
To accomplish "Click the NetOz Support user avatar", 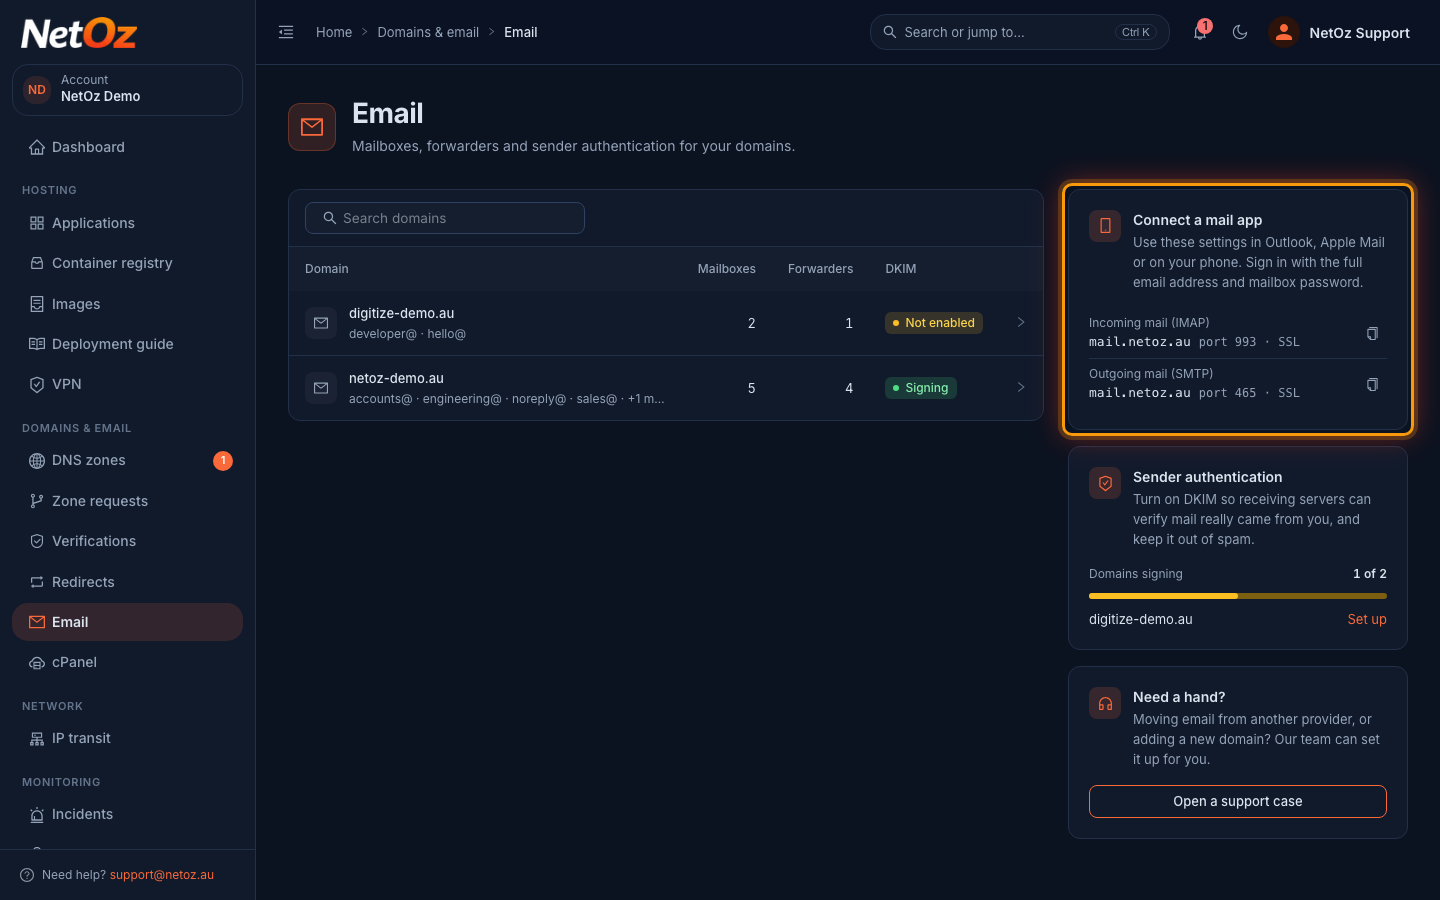I will pos(1283,32).
